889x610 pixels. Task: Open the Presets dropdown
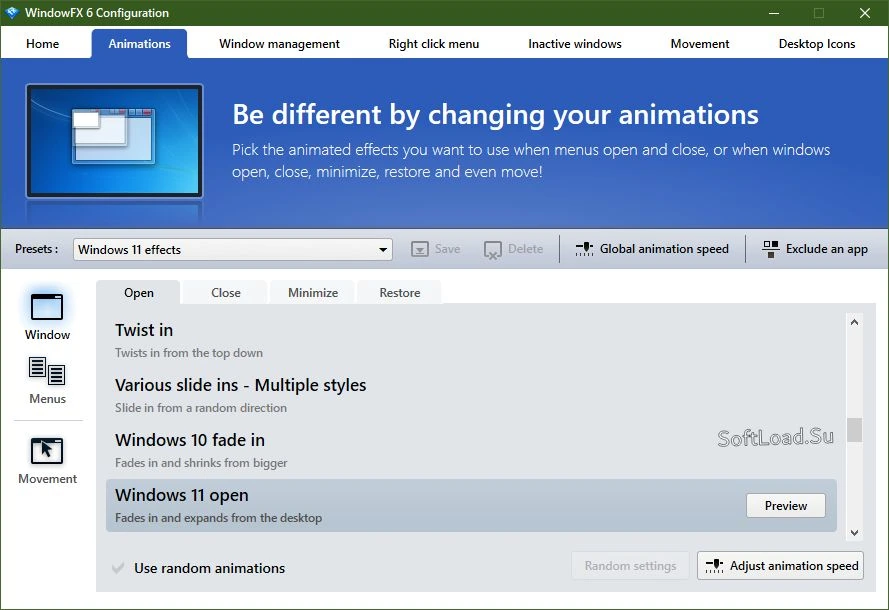point(232,249)
